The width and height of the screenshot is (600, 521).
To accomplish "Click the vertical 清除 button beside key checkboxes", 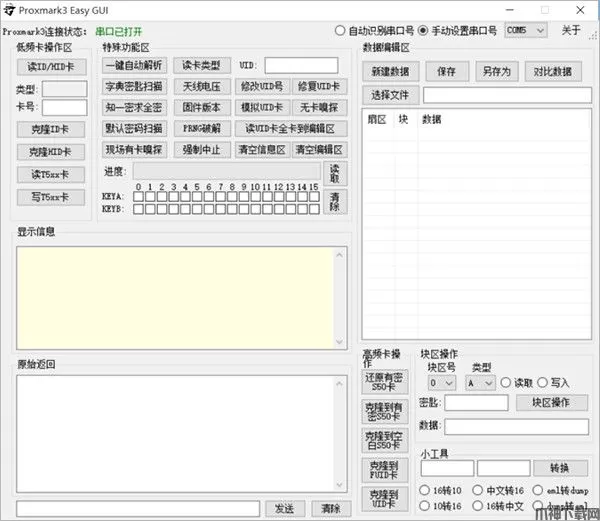I will pos(335,202).
